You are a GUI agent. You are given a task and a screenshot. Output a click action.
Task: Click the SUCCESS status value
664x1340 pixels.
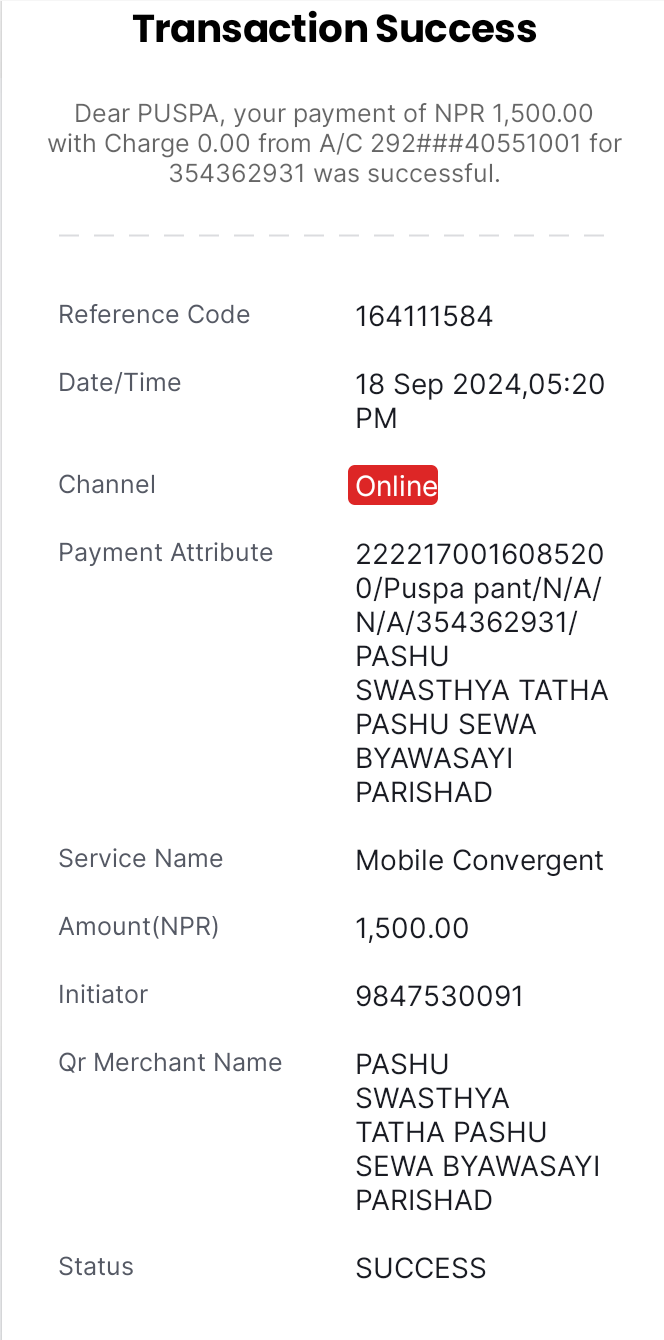tap(421, 1269)
